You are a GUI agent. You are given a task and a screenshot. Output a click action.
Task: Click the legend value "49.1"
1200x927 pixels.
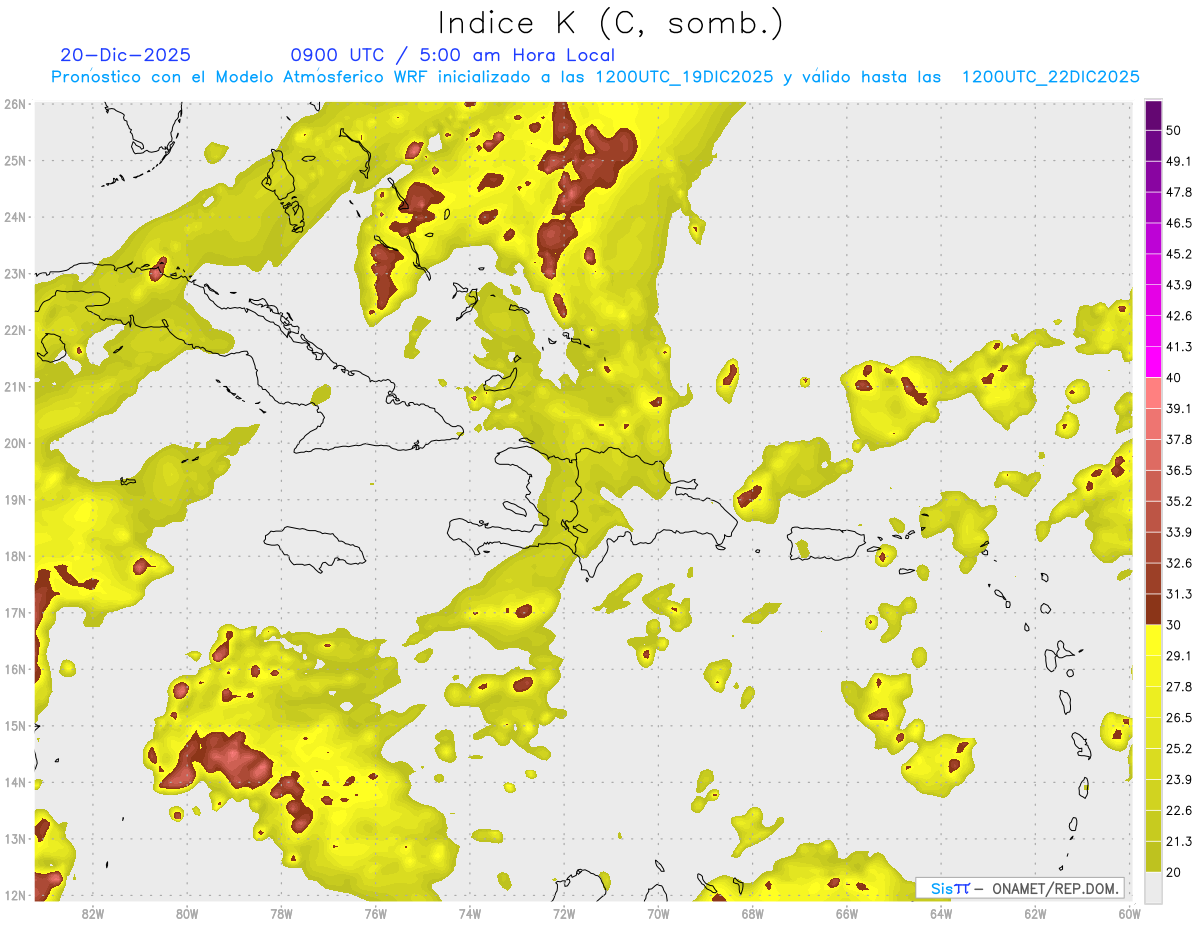point(1179,161)
